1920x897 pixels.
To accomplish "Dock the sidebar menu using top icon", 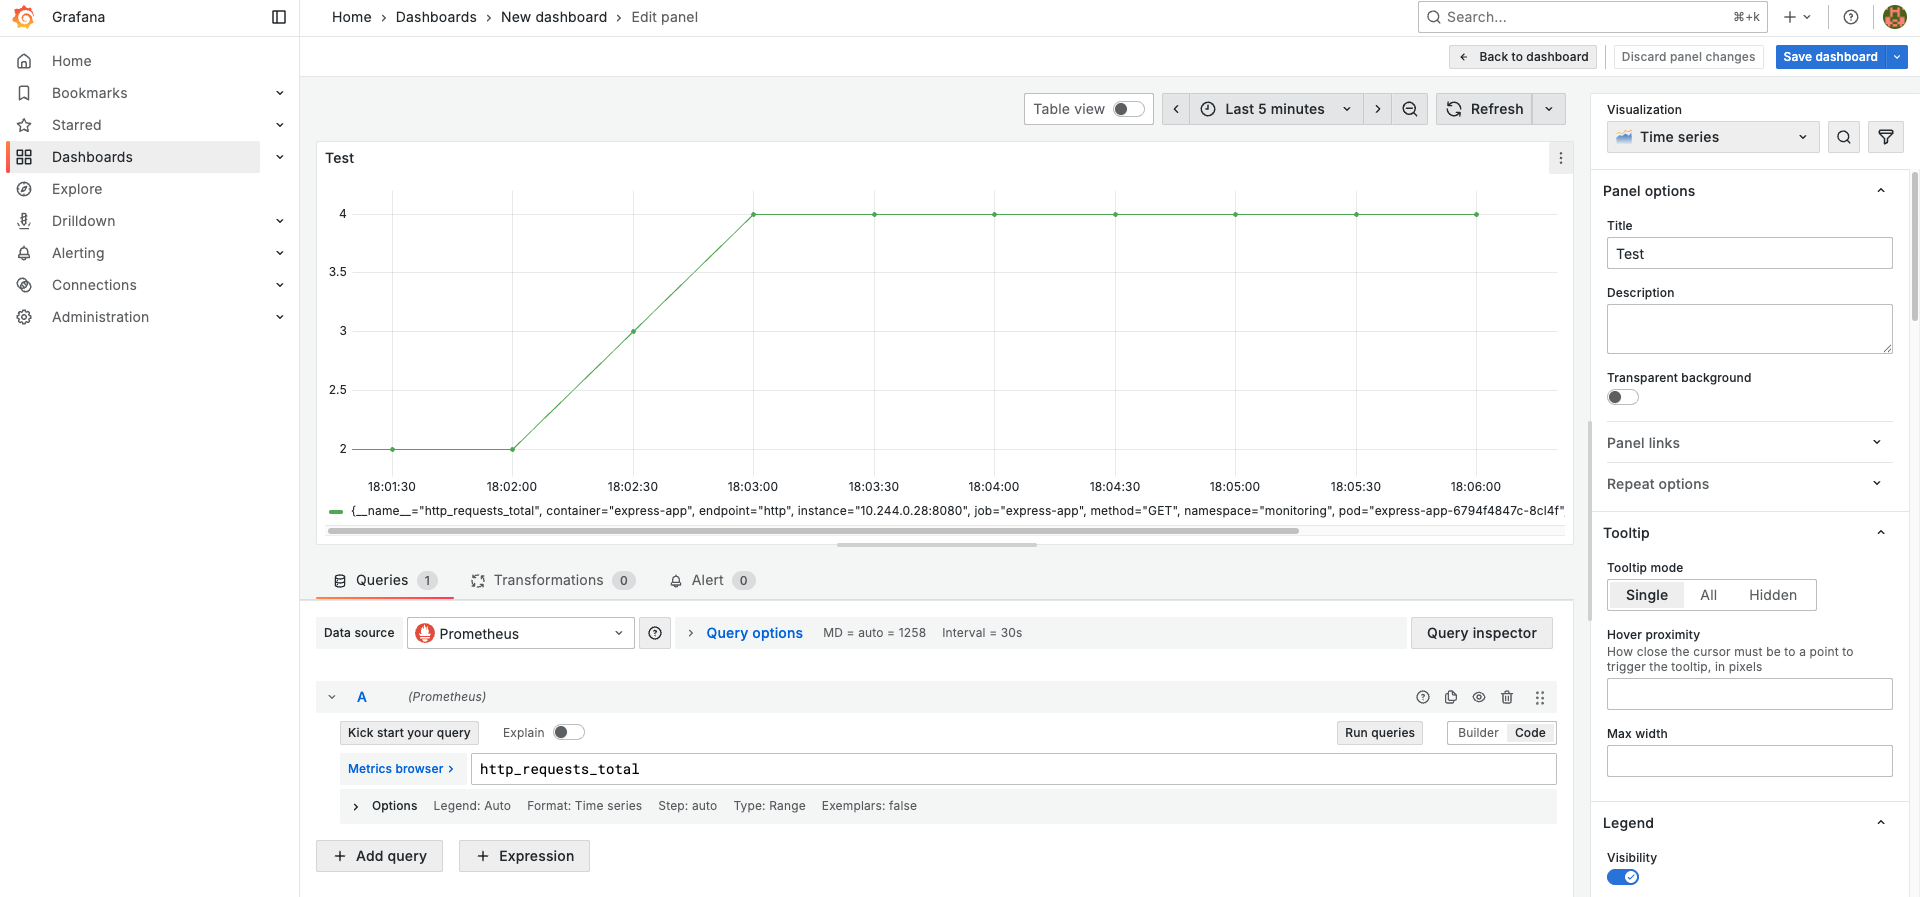I will point(279,17).
